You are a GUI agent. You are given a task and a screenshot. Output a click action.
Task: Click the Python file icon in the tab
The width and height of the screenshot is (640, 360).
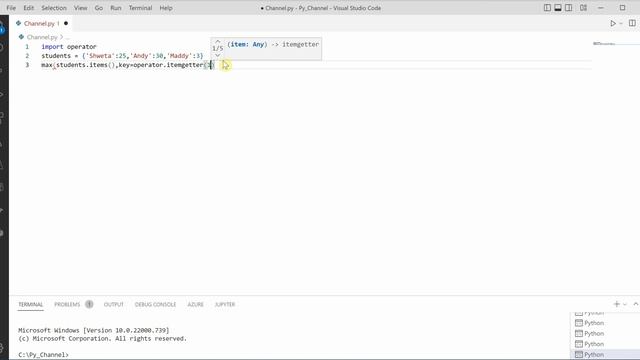click(18, 23)
